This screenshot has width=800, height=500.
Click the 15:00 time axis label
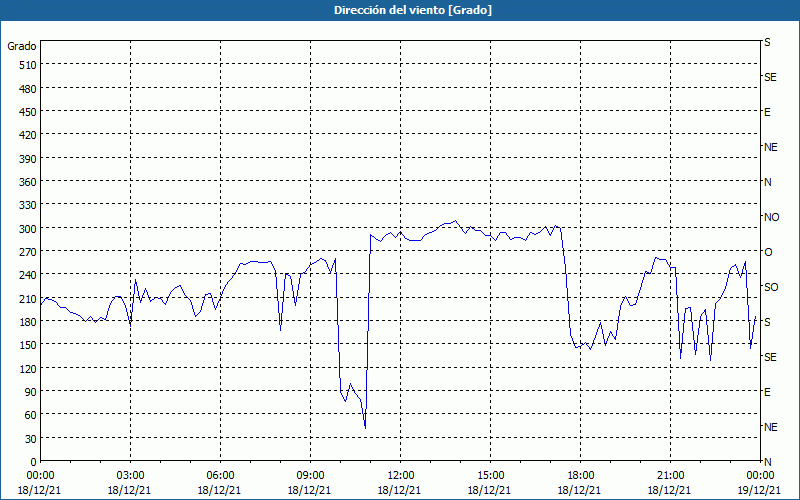pos(490,476)
